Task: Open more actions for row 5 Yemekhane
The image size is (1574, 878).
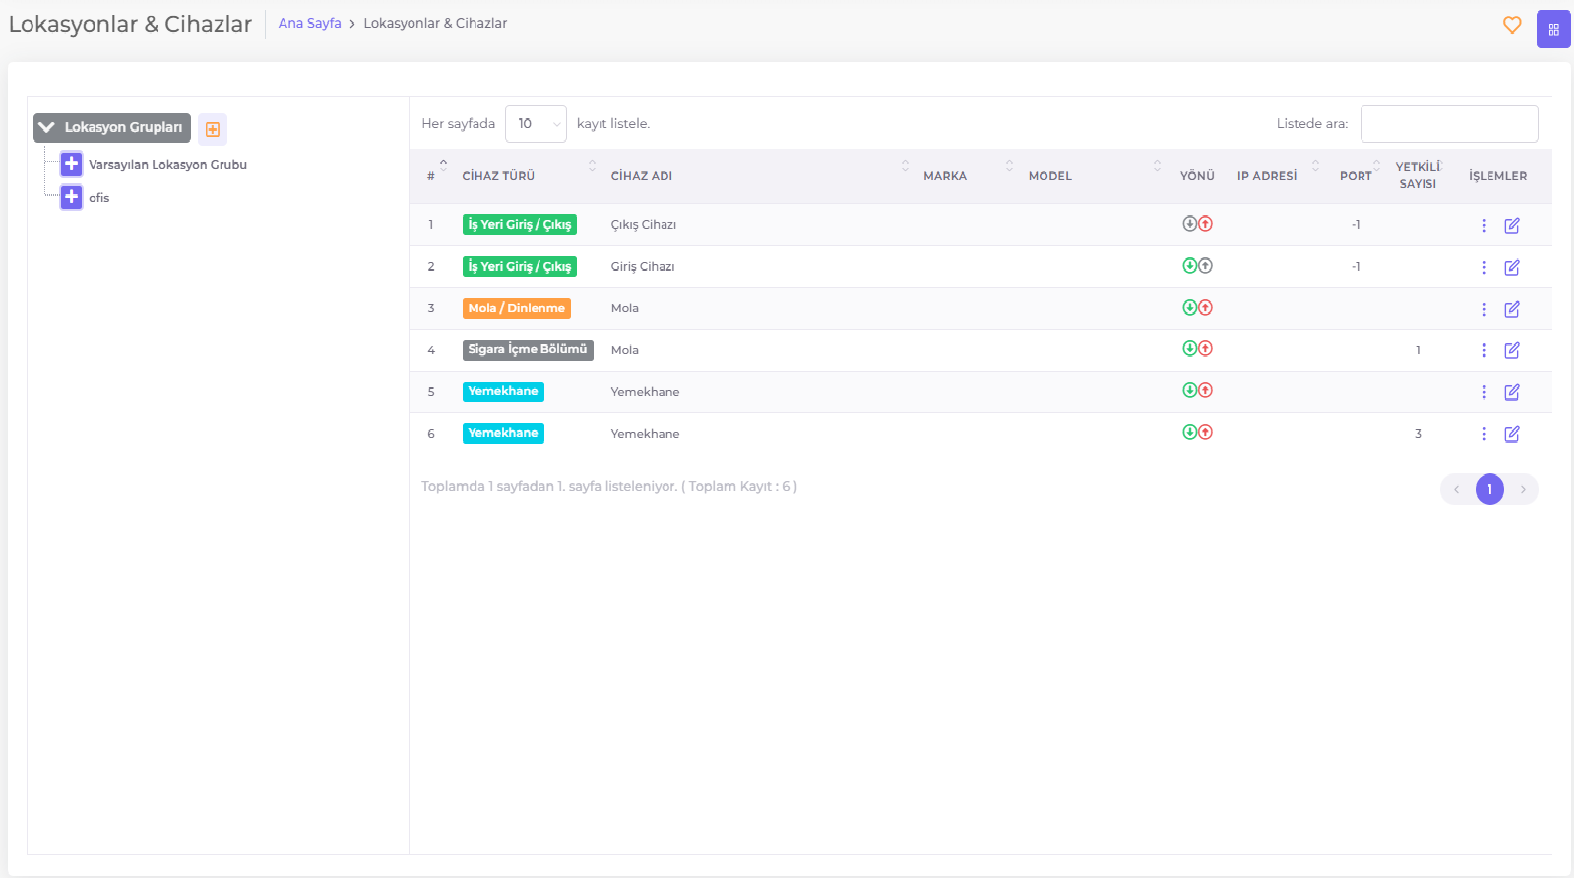Action: point(1484,392)
